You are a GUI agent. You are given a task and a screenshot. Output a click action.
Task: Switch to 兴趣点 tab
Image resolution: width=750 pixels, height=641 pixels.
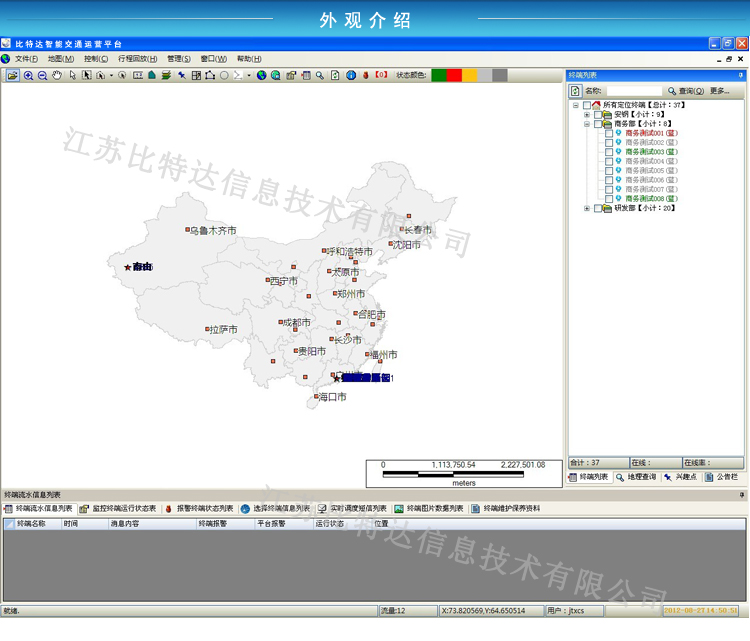click(681, 477)
